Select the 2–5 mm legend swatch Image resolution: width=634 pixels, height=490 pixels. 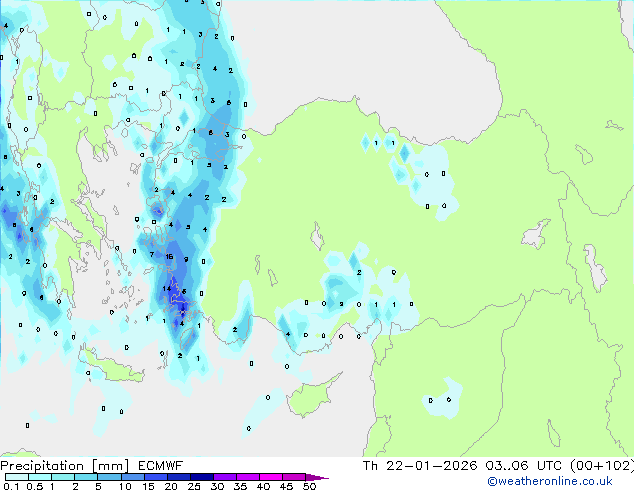86,477
